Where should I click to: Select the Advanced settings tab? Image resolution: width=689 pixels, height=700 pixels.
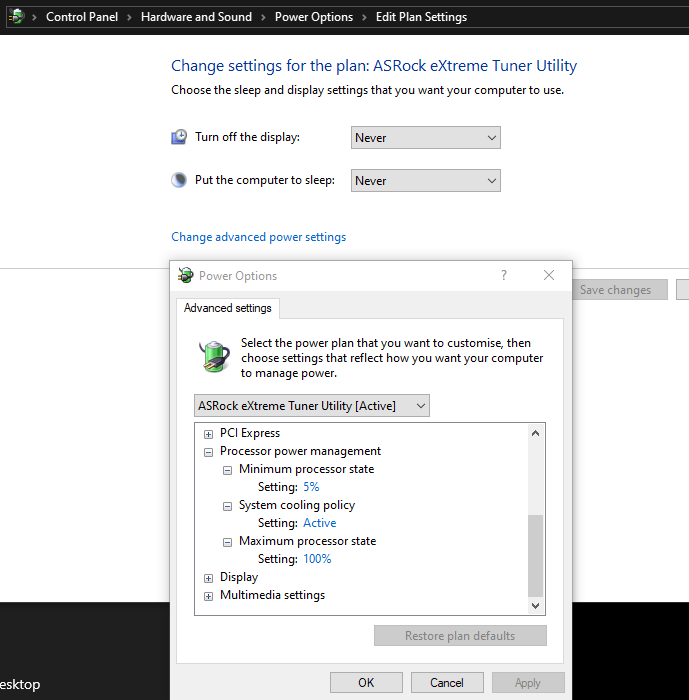[x=228, y=308]
